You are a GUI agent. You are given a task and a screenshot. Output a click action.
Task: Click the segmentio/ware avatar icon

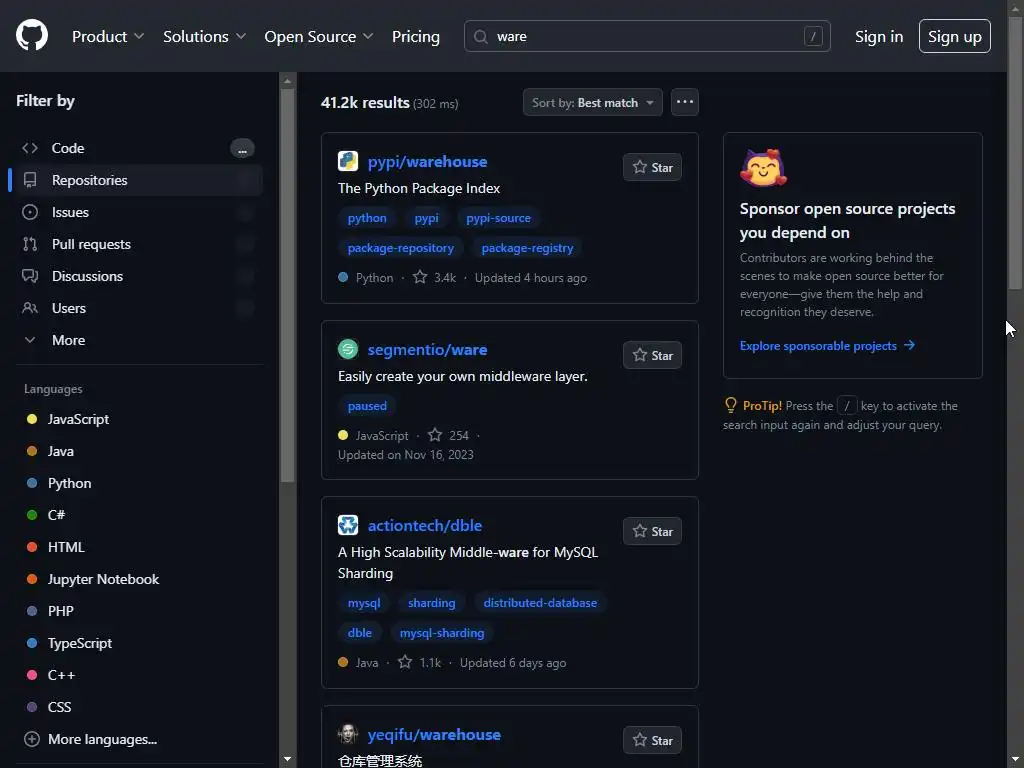click(348, 349)
